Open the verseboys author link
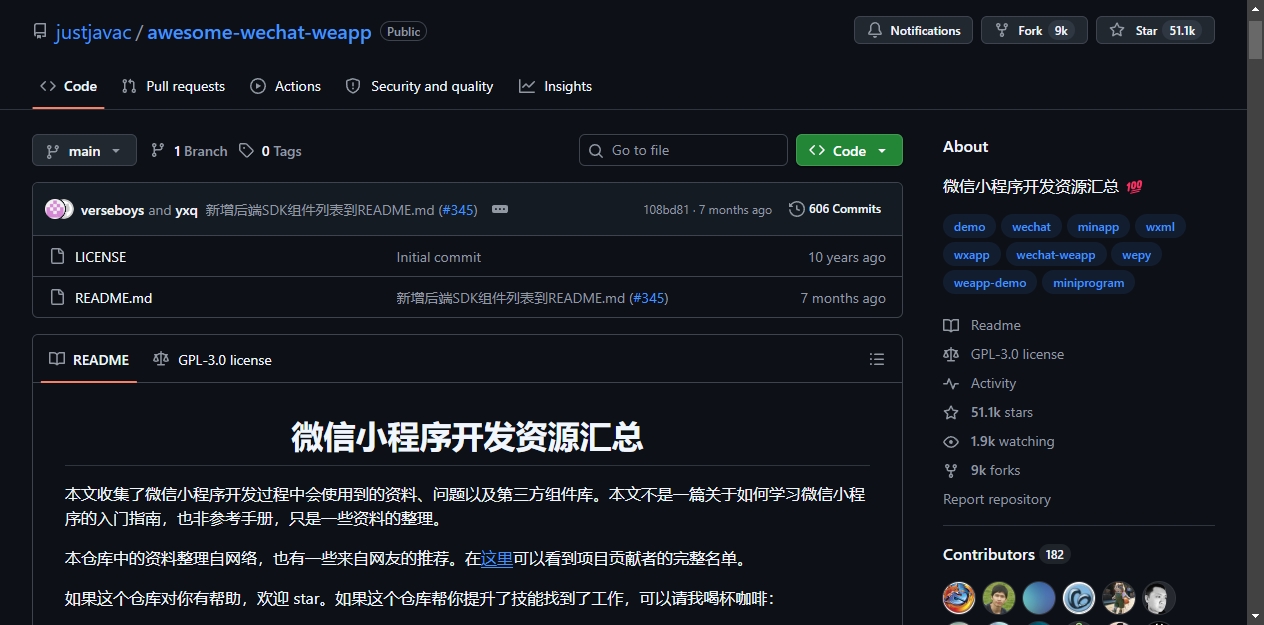Viewport: 1264px width, 625px height. (112, 209)
